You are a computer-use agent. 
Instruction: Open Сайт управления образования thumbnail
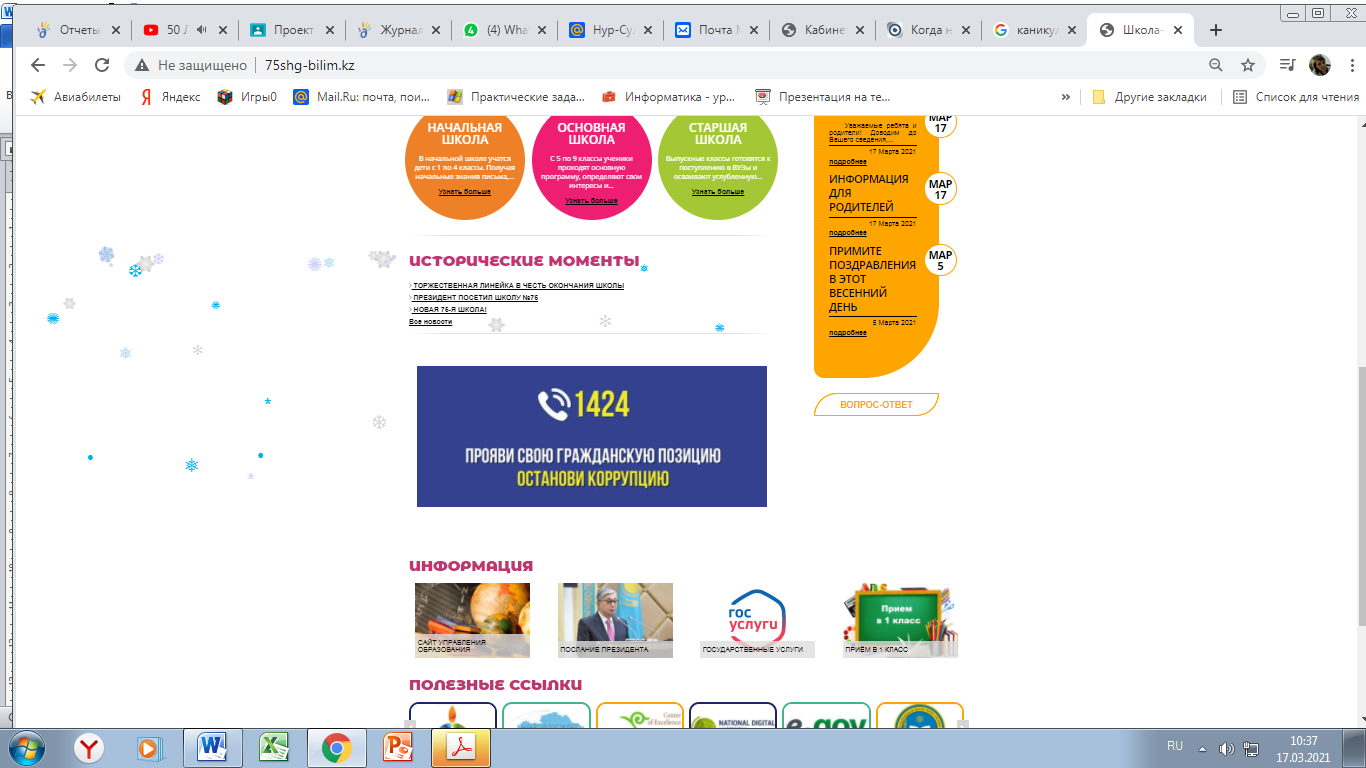472,620
